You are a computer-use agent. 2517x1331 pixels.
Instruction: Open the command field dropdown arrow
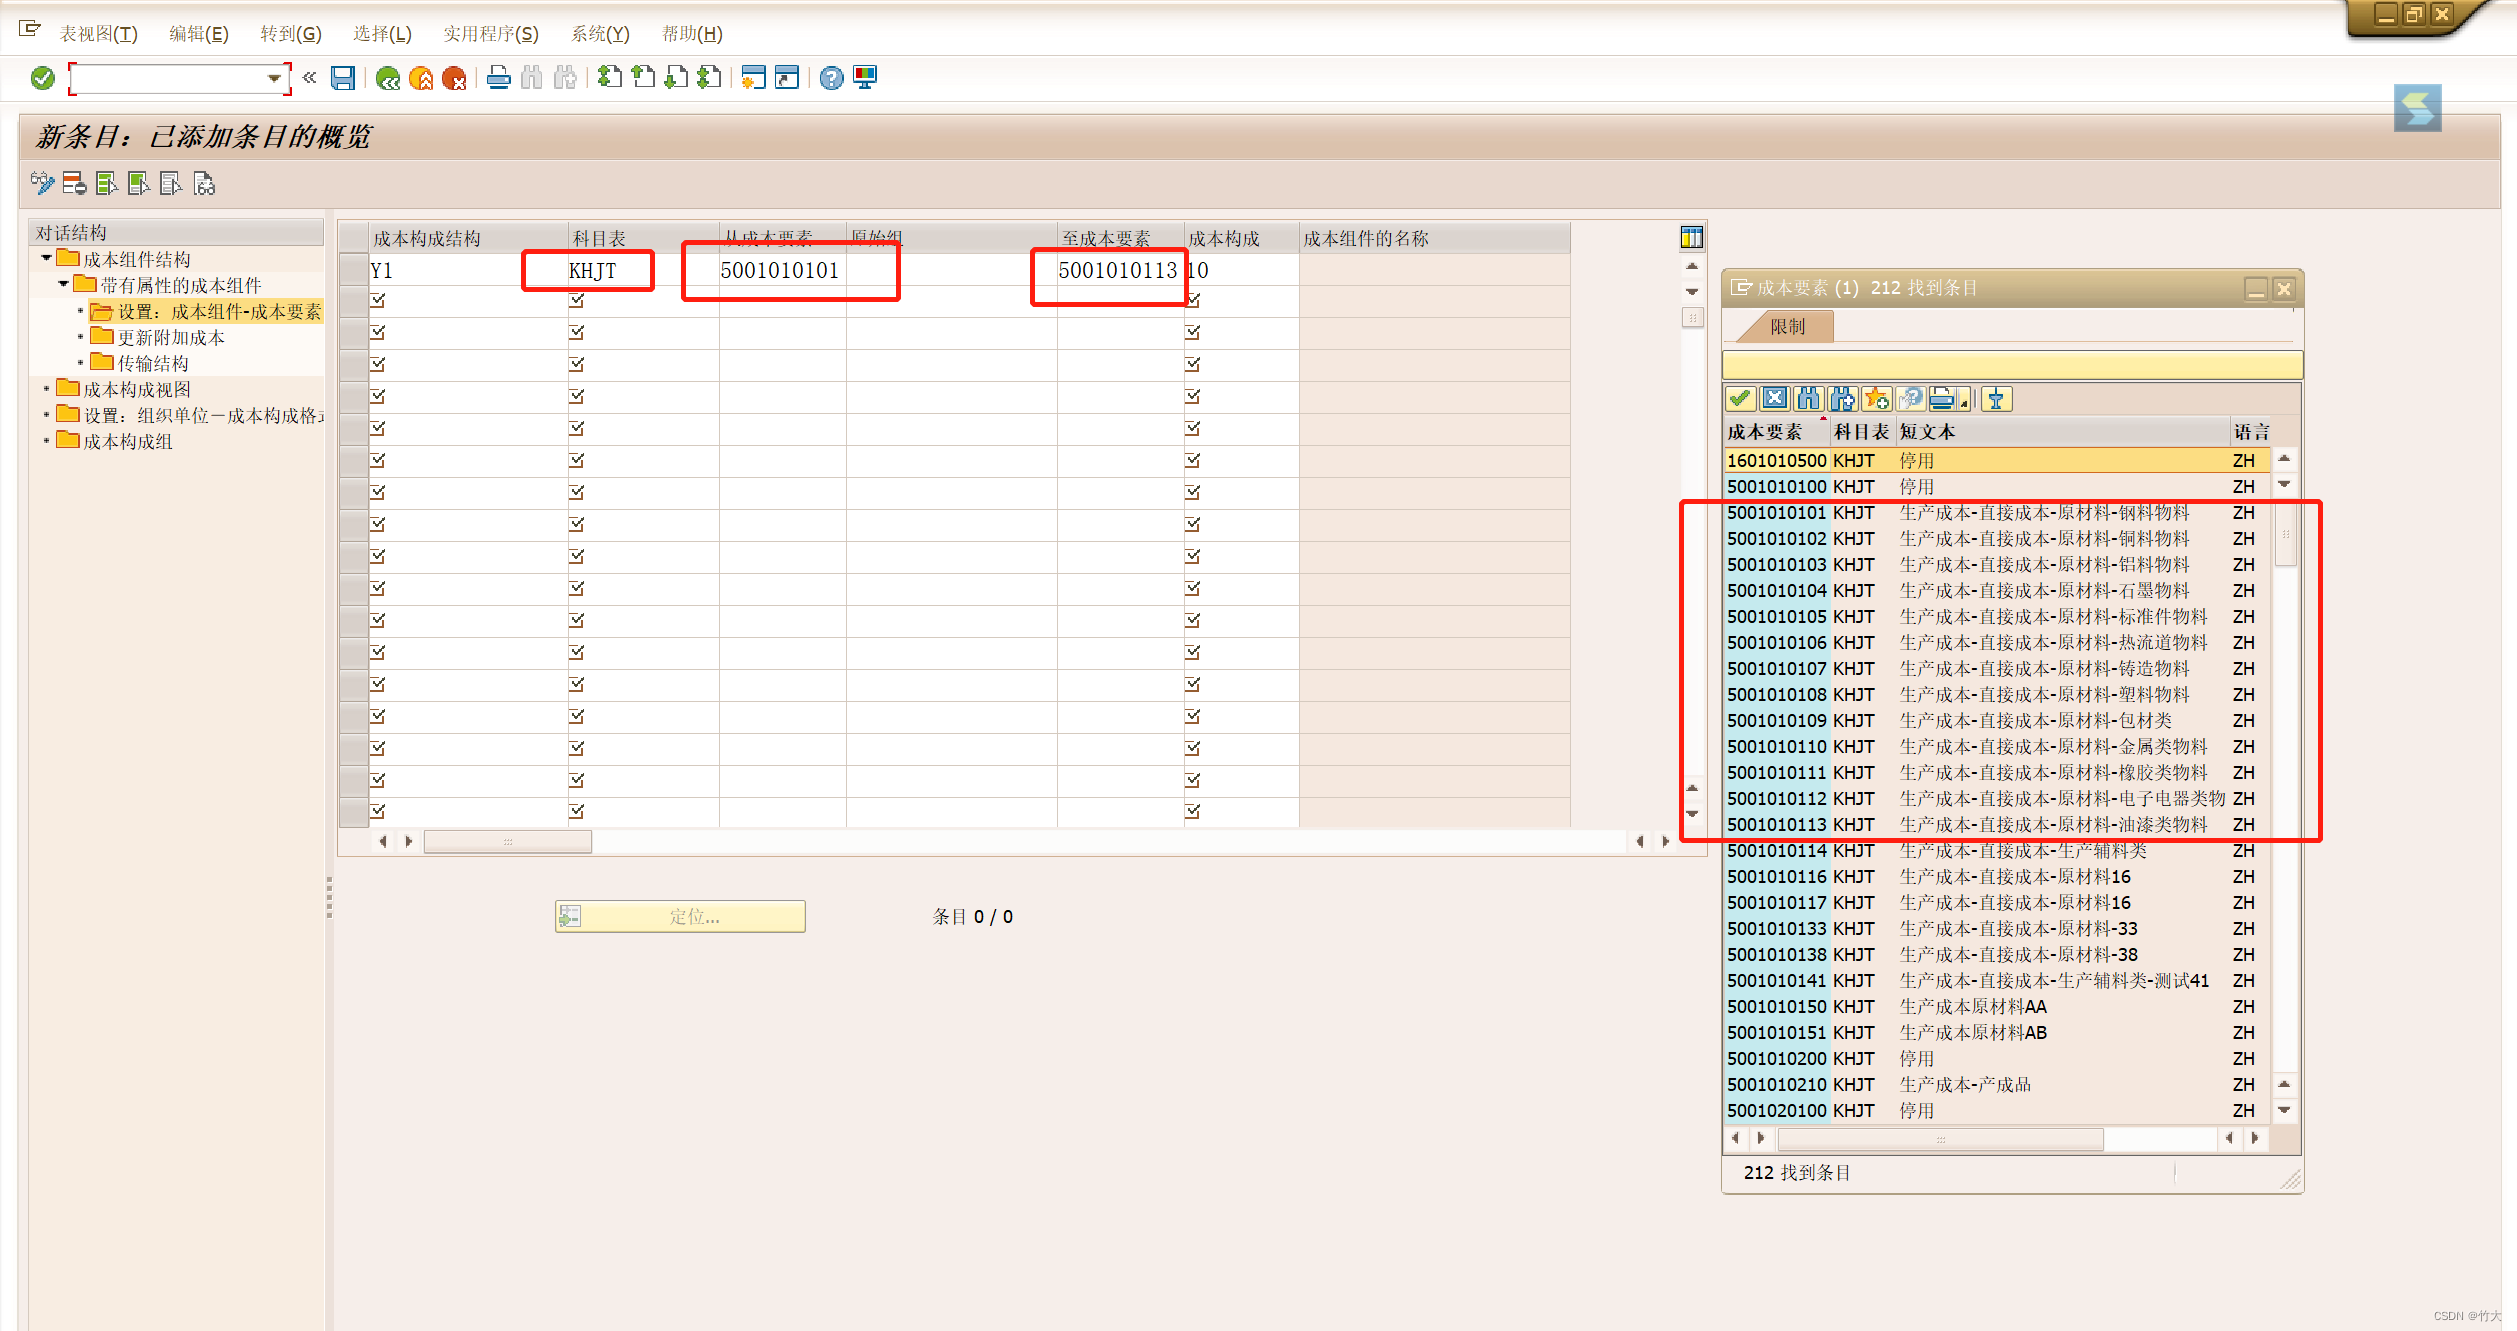click(x=273, y=78)
